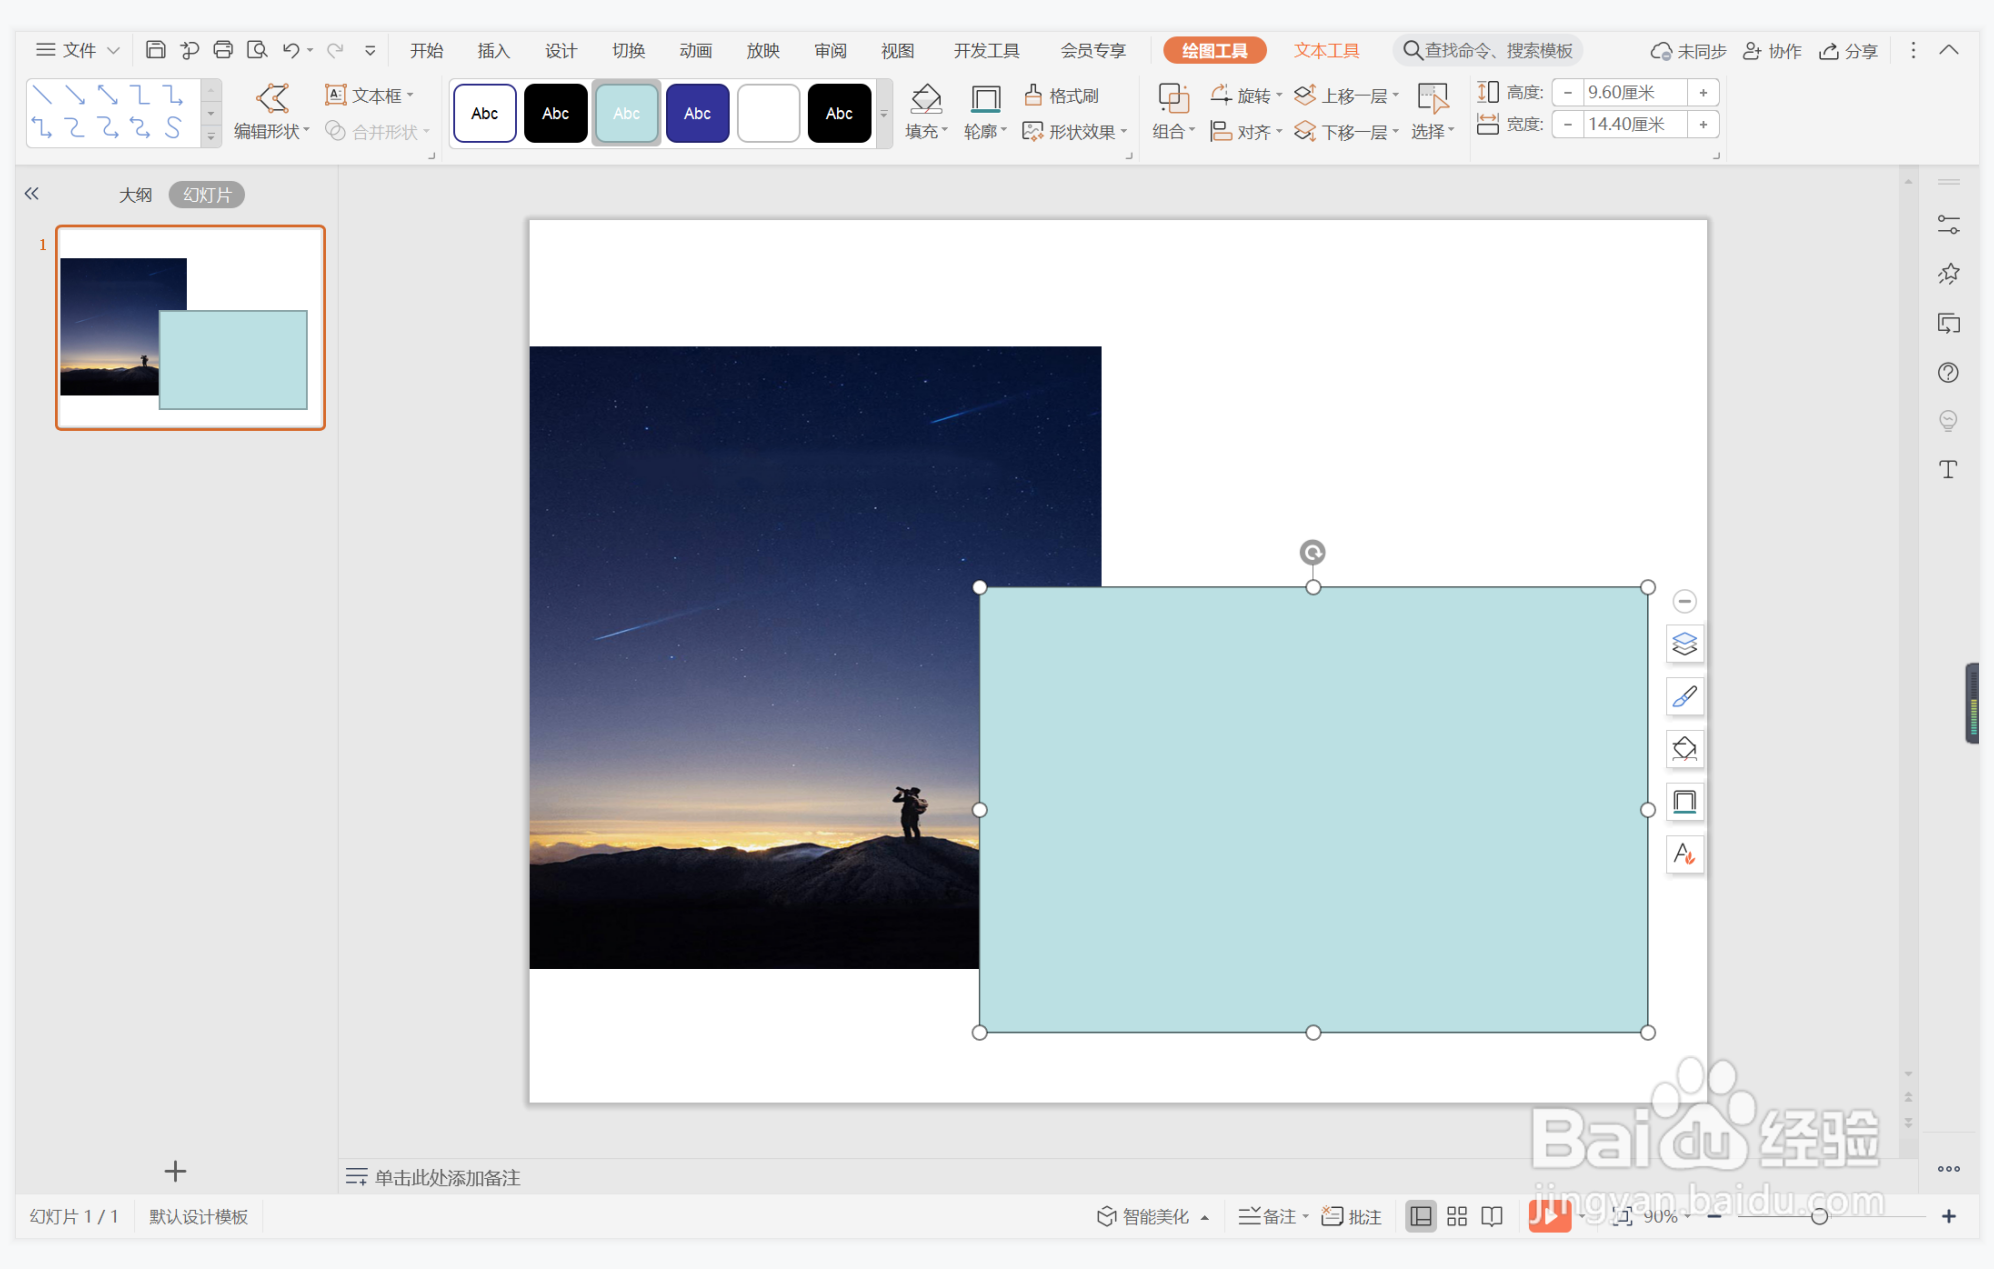
Task: Switch to slide sorter grid view
Action: 1457,1216
